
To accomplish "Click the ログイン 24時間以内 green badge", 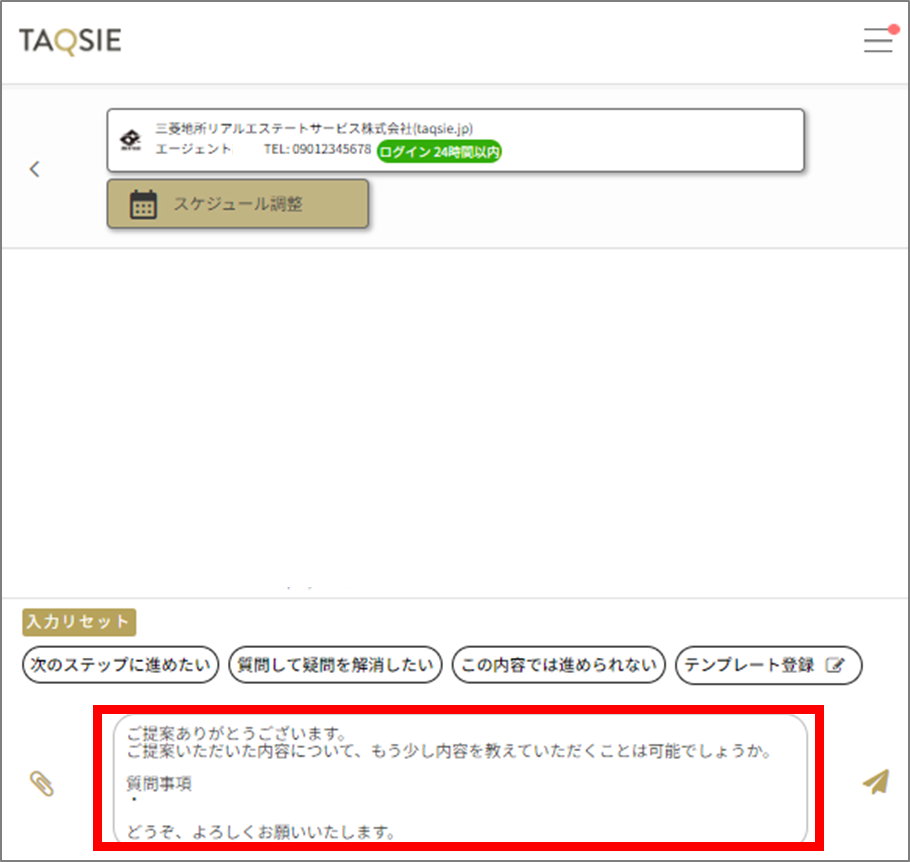I will click(439, 152).
